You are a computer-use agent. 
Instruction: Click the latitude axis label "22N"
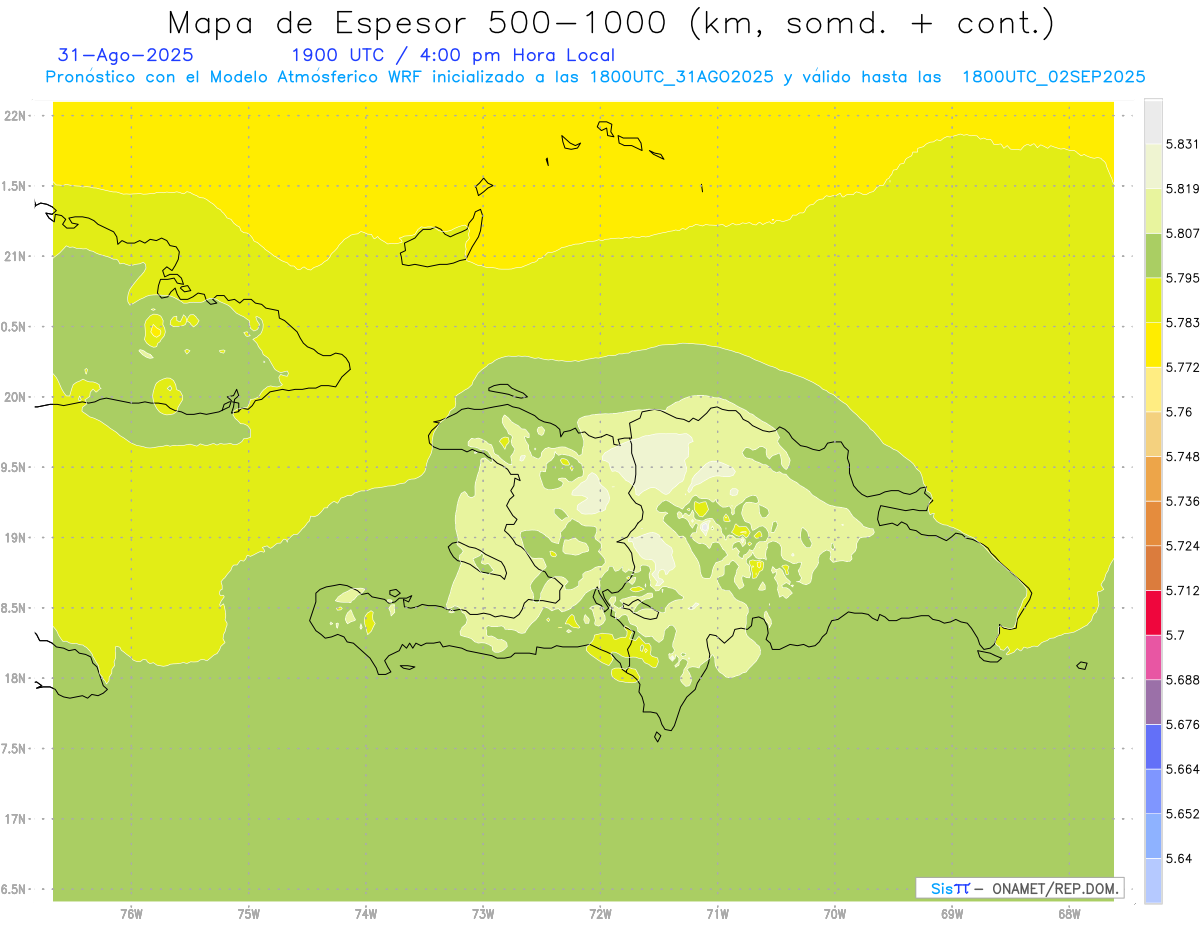(14, 115)
